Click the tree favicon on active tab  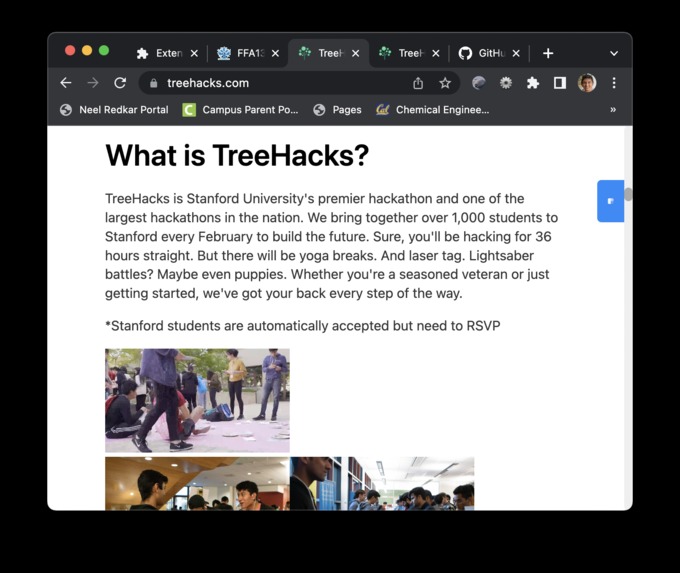[305, 53]
